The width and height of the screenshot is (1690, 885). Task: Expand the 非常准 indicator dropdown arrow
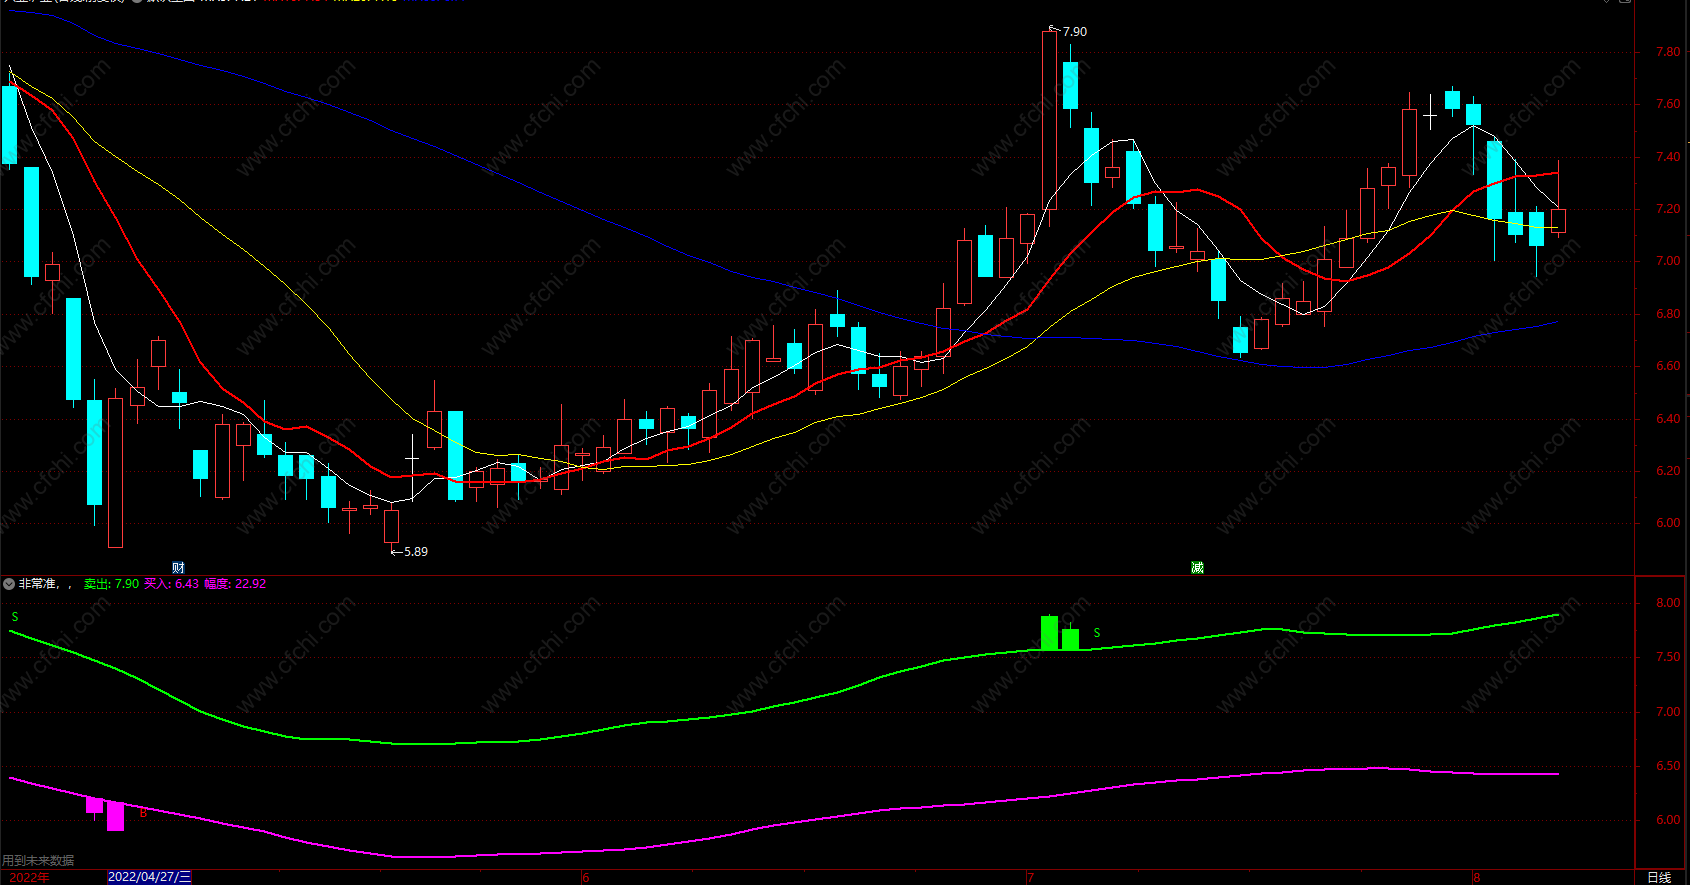point(8,584)
